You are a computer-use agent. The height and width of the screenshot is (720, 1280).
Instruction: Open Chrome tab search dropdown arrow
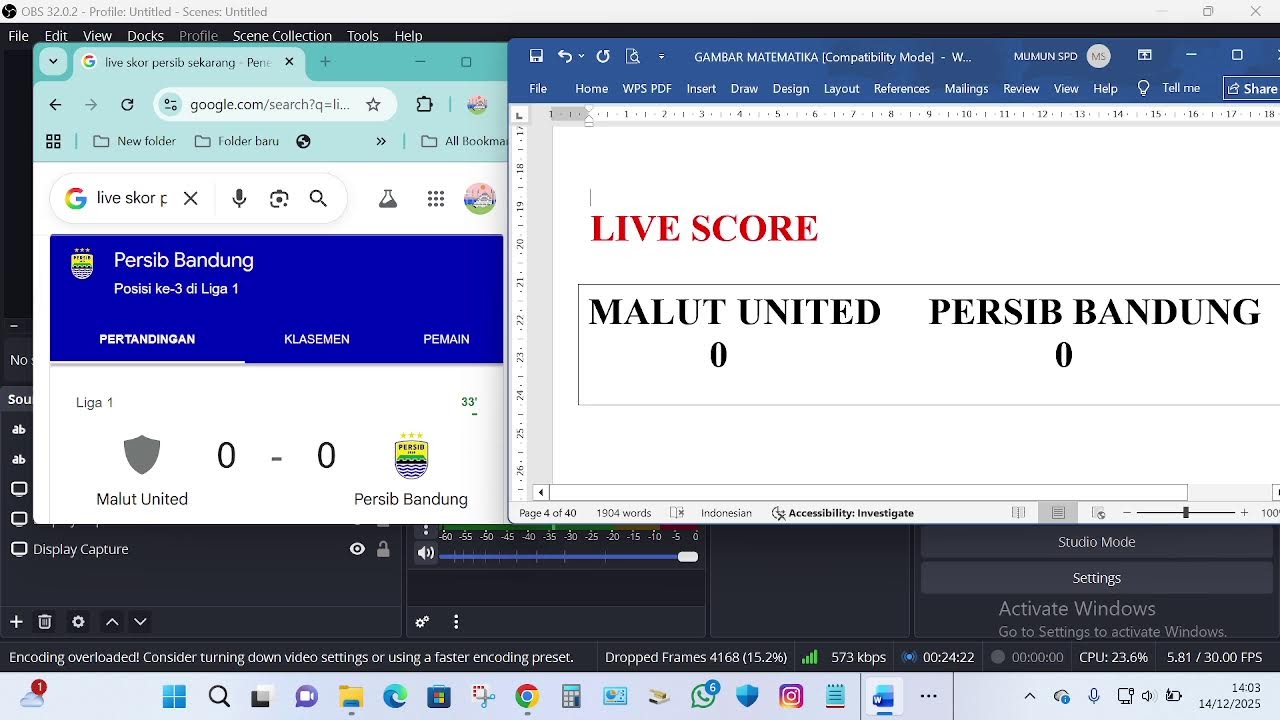pyautogui.click(x=53, y=62)
